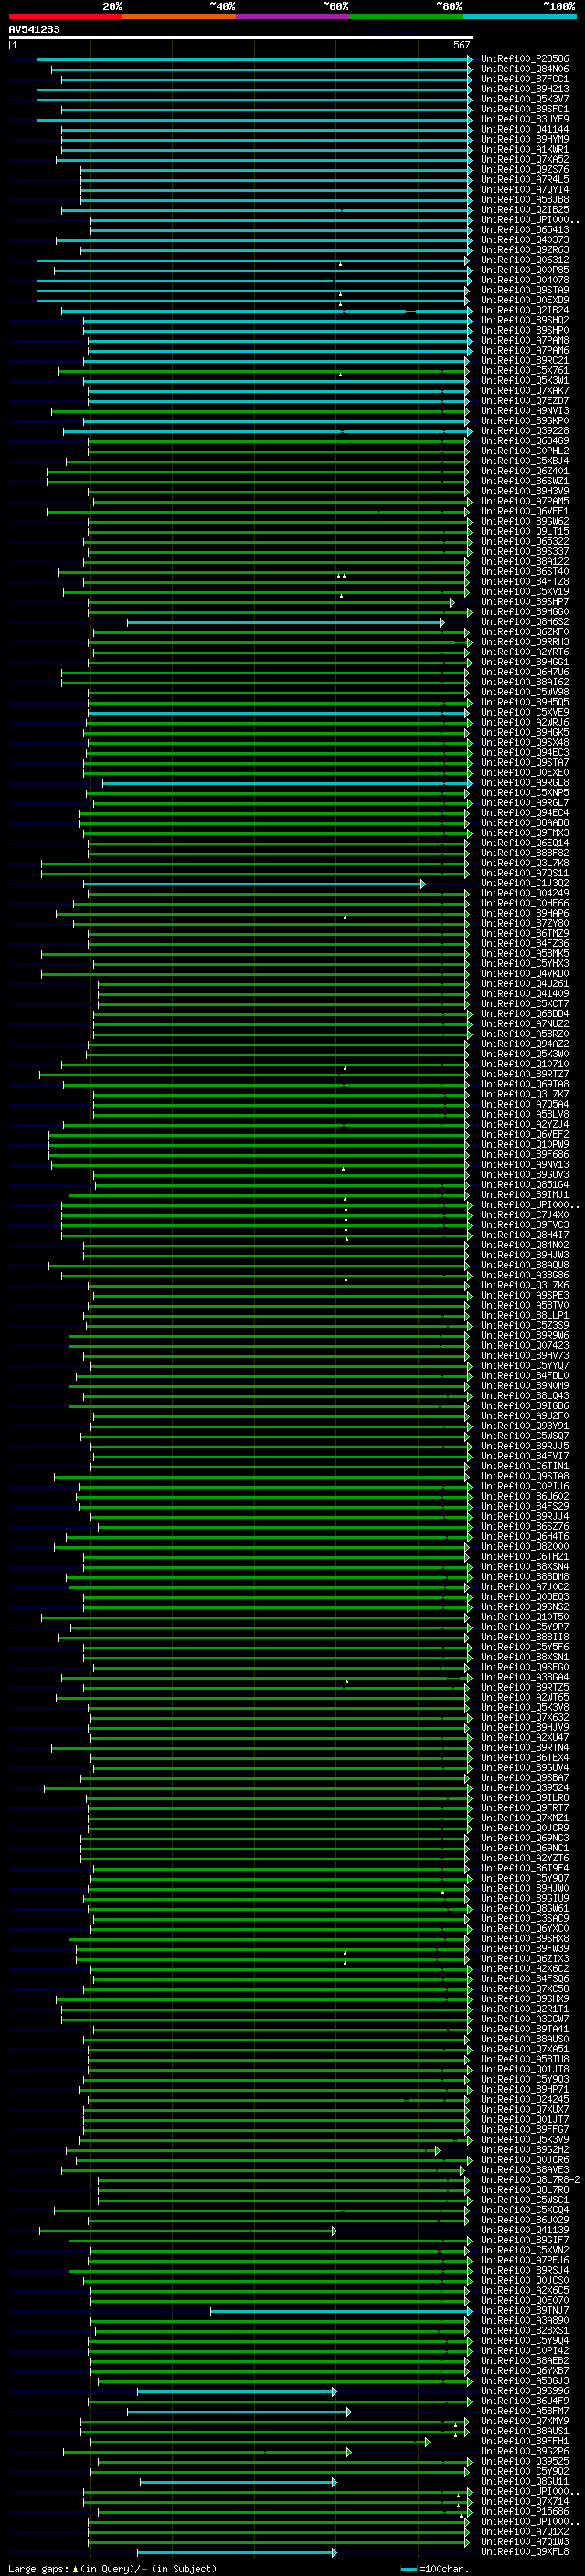
Task: Click the cyan alignment bar for UniRef100_C1J3Q2
Action: coord(255,884)
